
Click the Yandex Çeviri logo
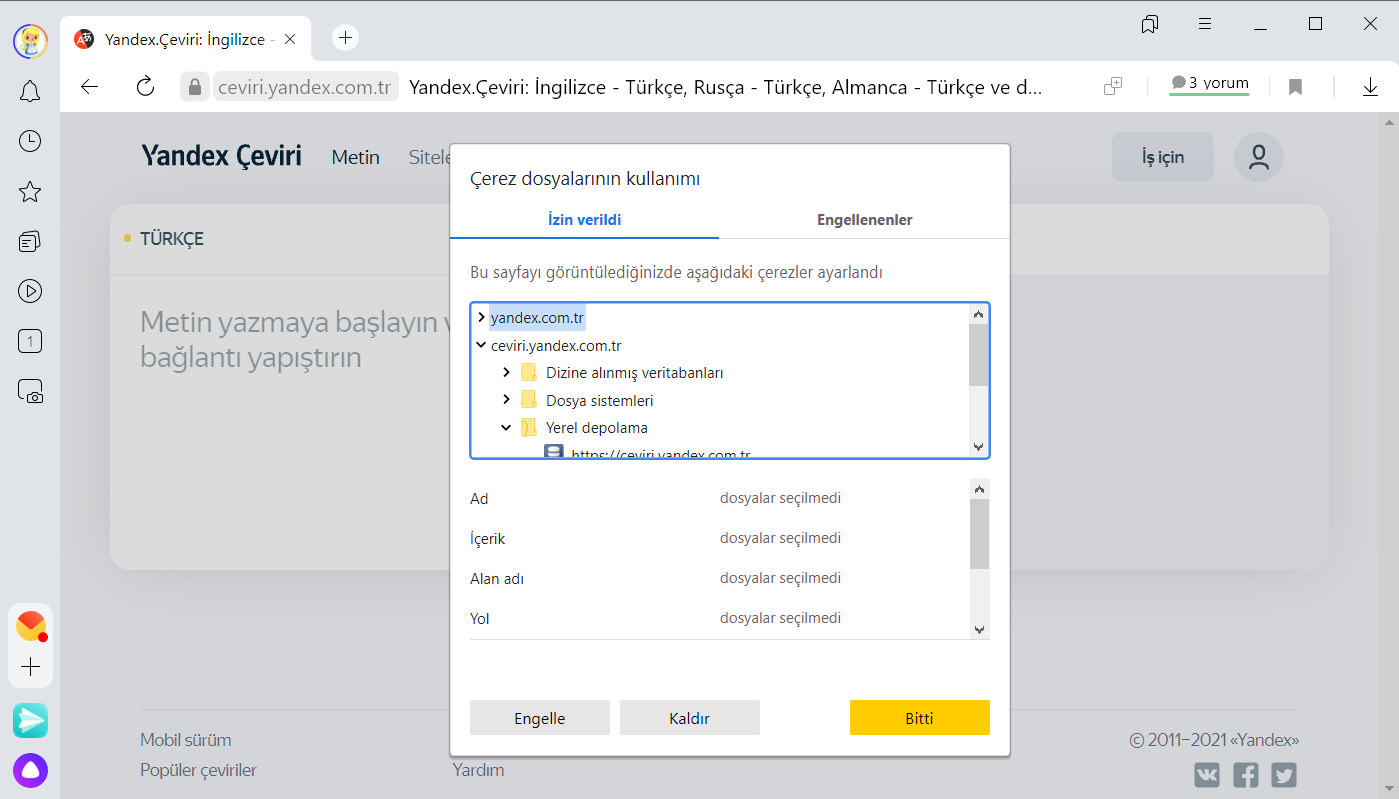pos(221,156)
